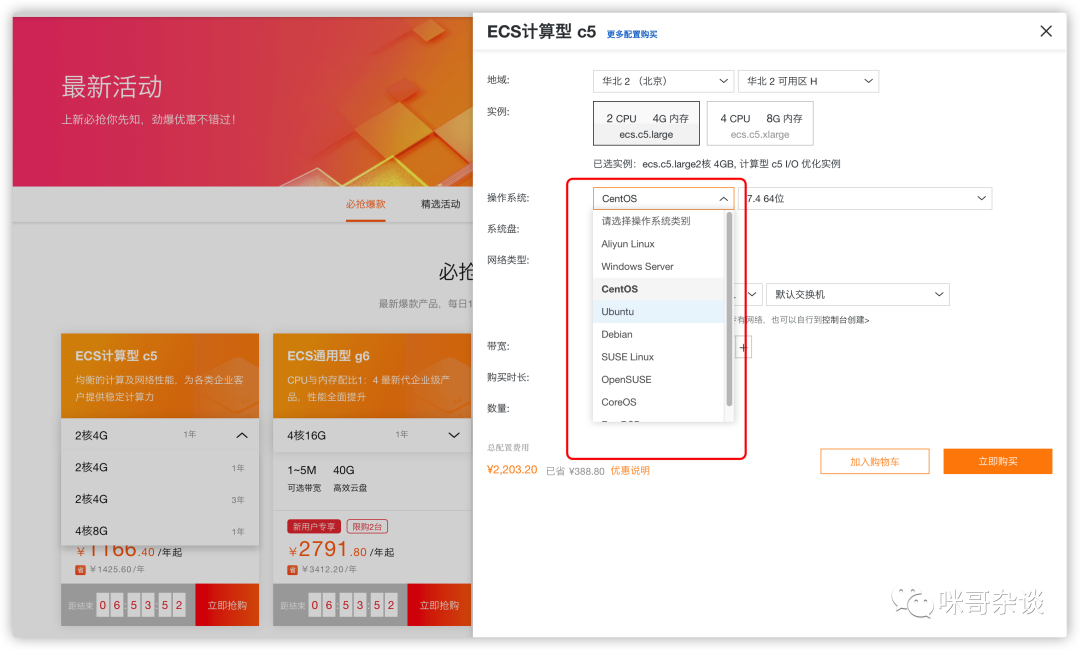1080x650 pixels.
Task: Switch to the 精选活动 tab
Action: (x=440, y=205)
